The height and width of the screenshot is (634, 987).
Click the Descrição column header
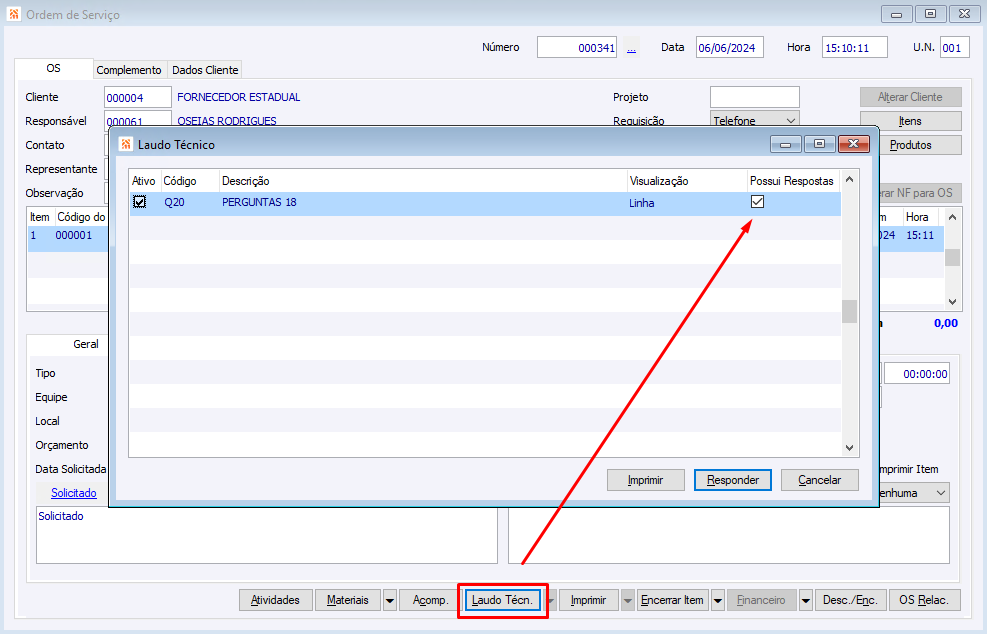point(423,181)
